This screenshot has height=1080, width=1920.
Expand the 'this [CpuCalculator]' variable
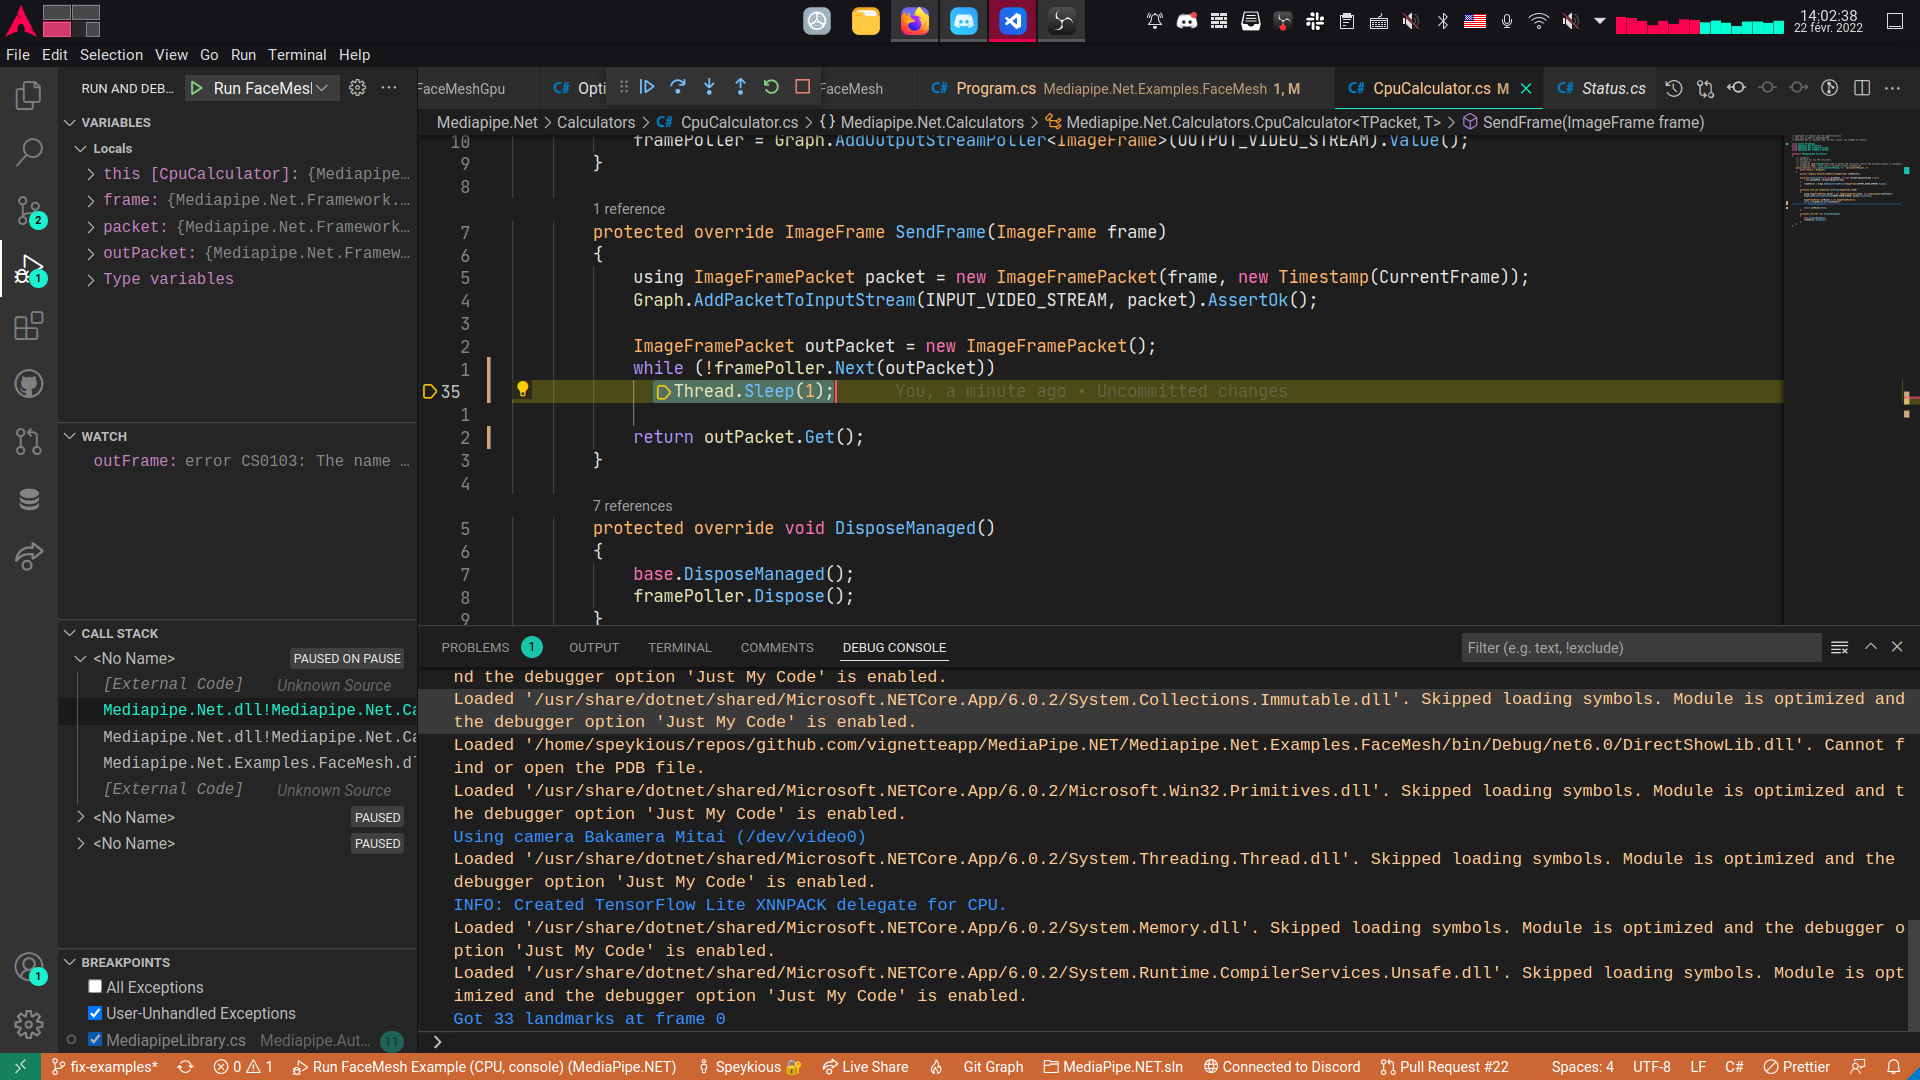91,174
